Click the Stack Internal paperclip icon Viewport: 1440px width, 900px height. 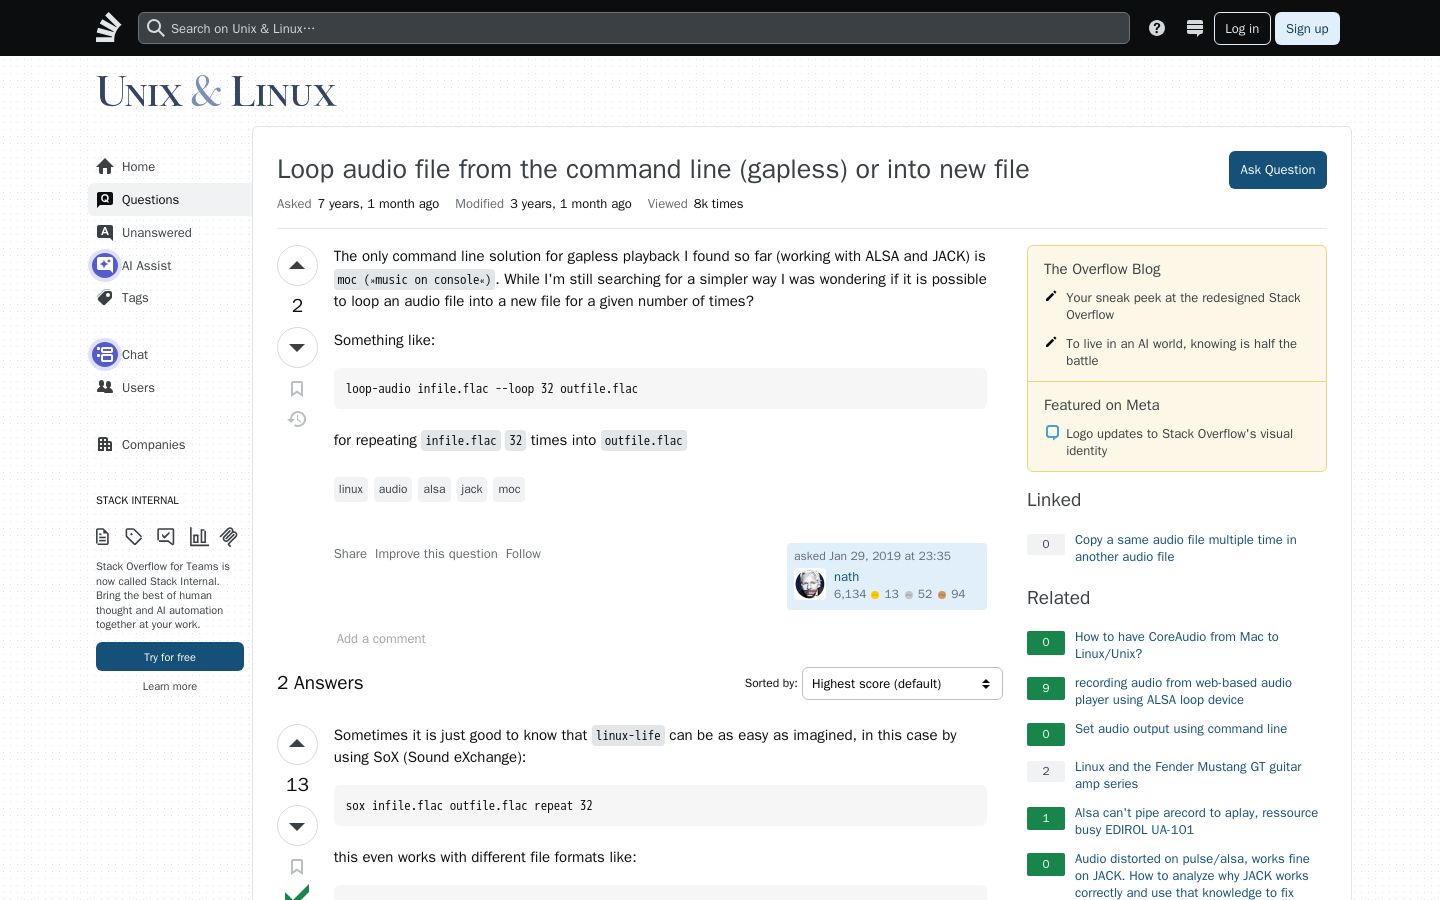tap(229, 537)
